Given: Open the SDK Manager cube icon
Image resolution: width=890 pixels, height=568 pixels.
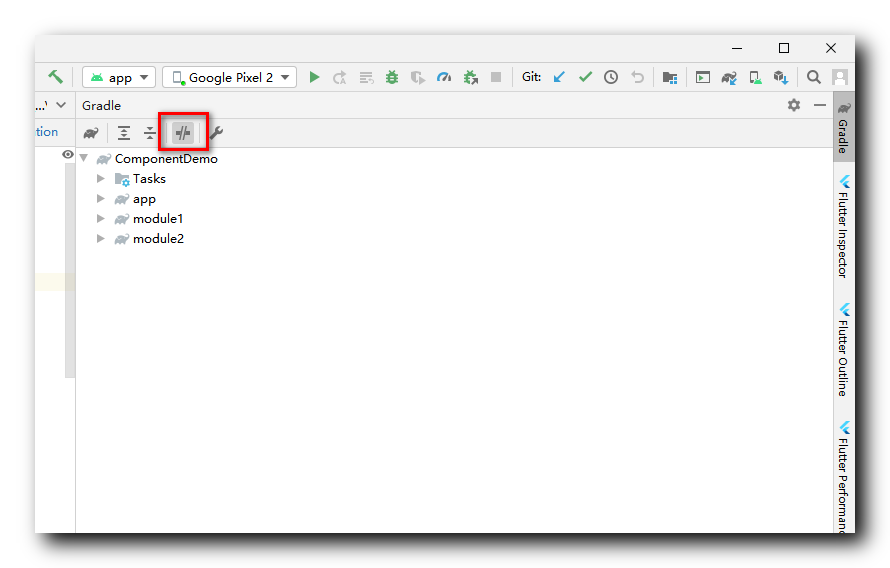Looking at the screenshot, I should (781, 78).
